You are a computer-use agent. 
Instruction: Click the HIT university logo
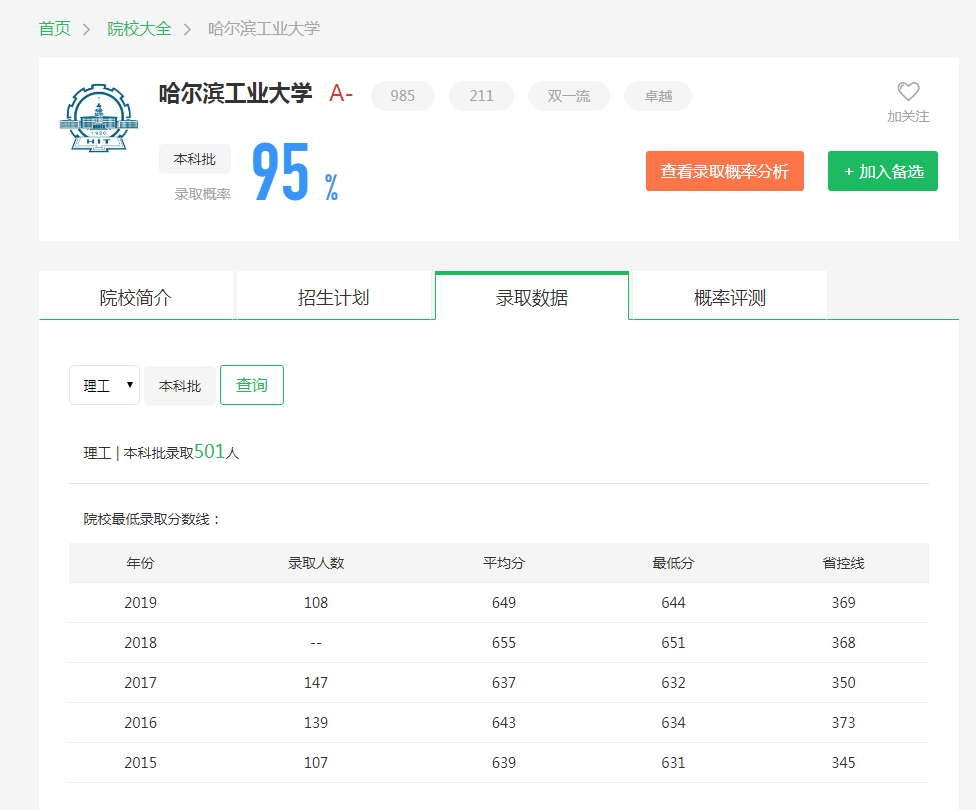99,118
